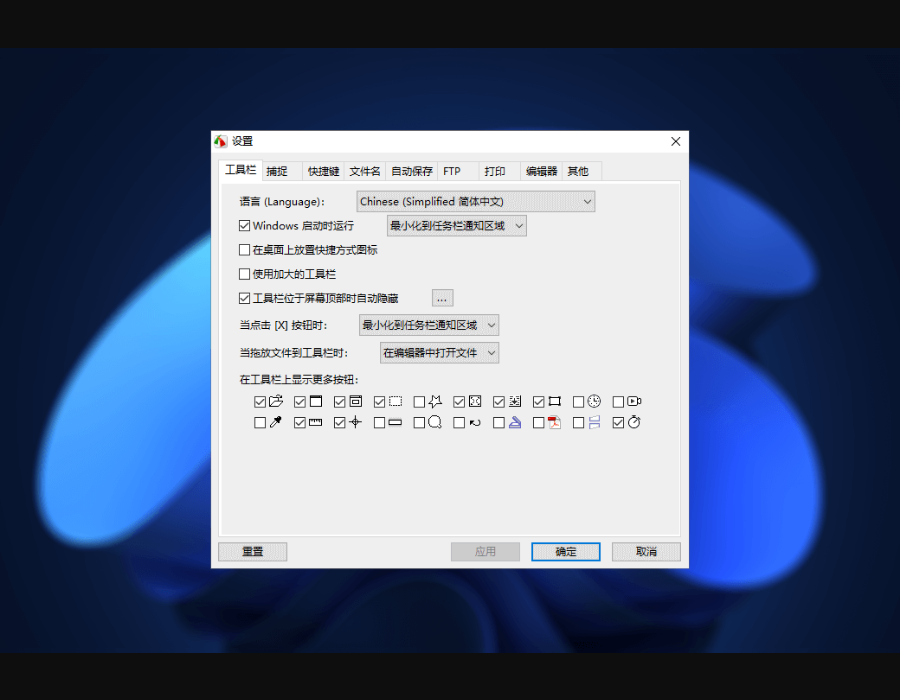The image size is (900, 700).
Task: Open the 语言 (Language) dropdown
Action: (x=475, y=201)
